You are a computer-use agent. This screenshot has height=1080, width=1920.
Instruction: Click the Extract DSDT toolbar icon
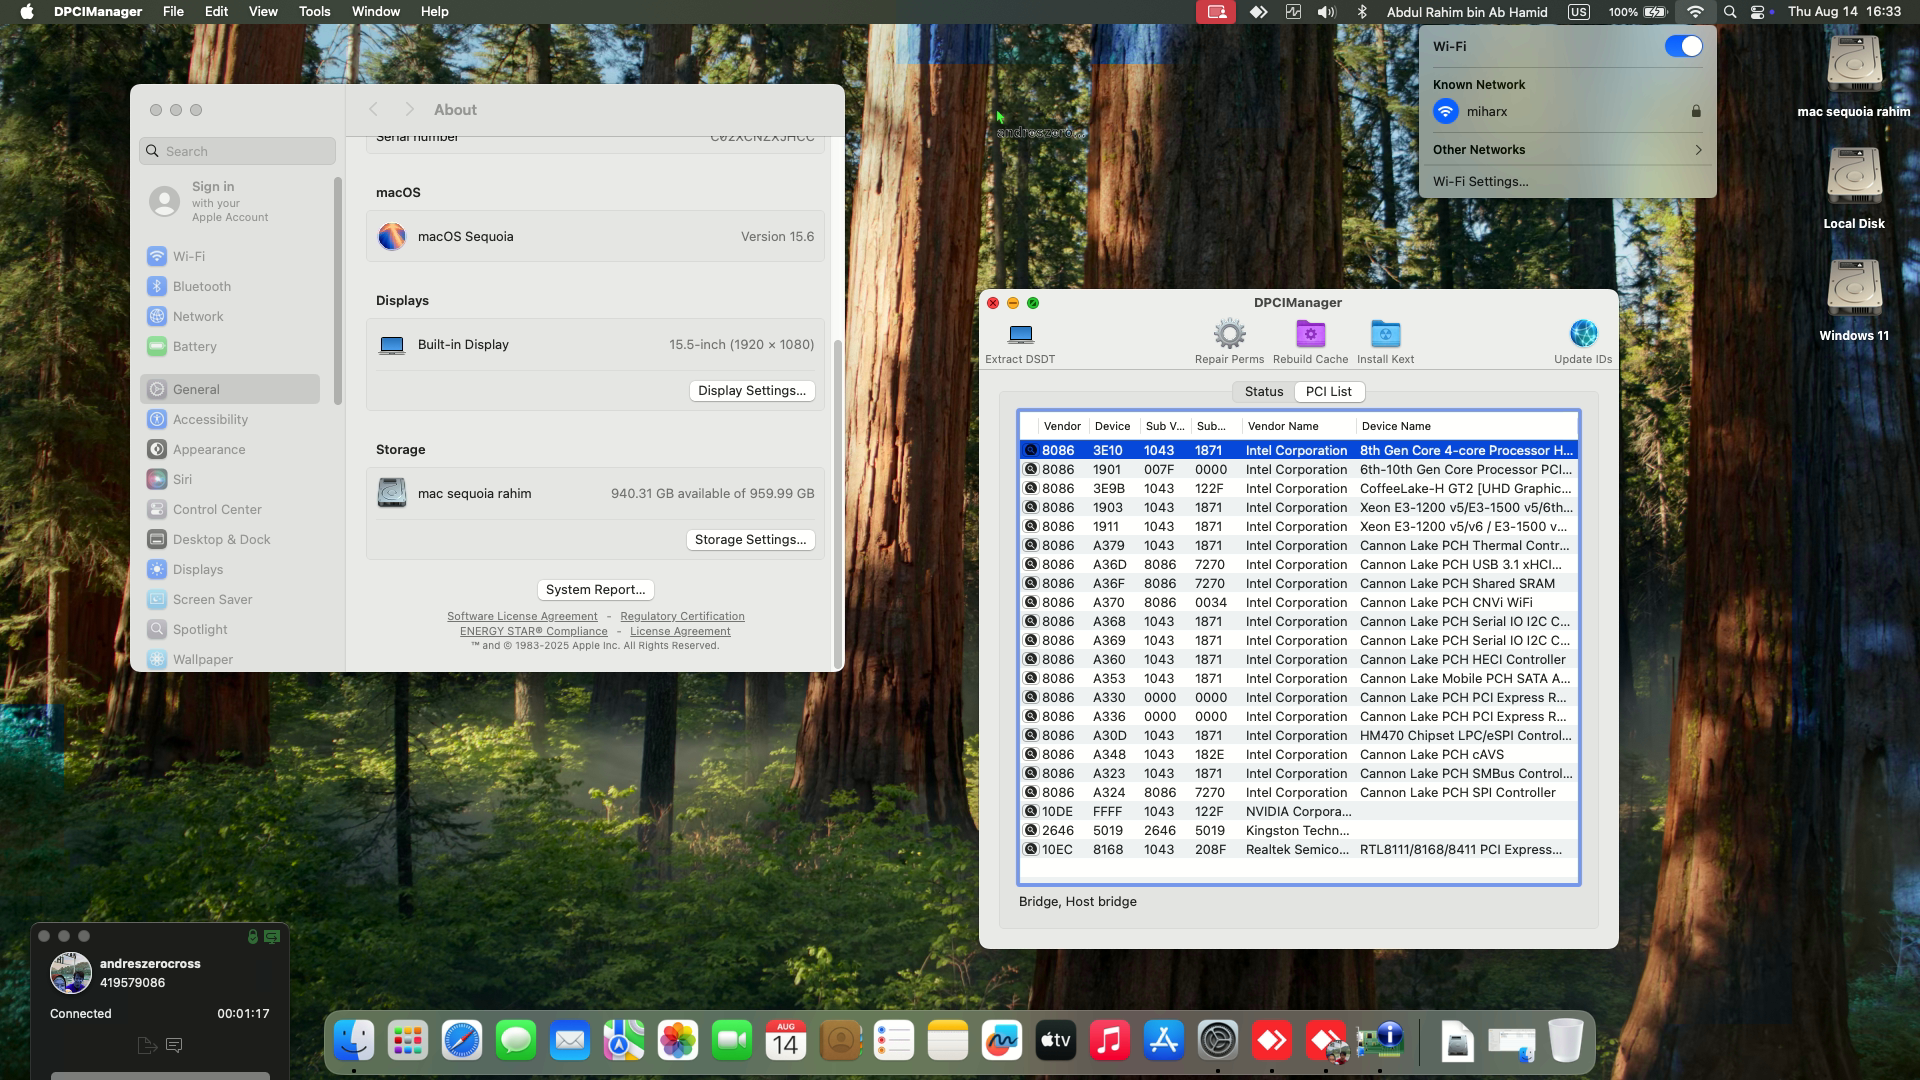coord(1020,334)
